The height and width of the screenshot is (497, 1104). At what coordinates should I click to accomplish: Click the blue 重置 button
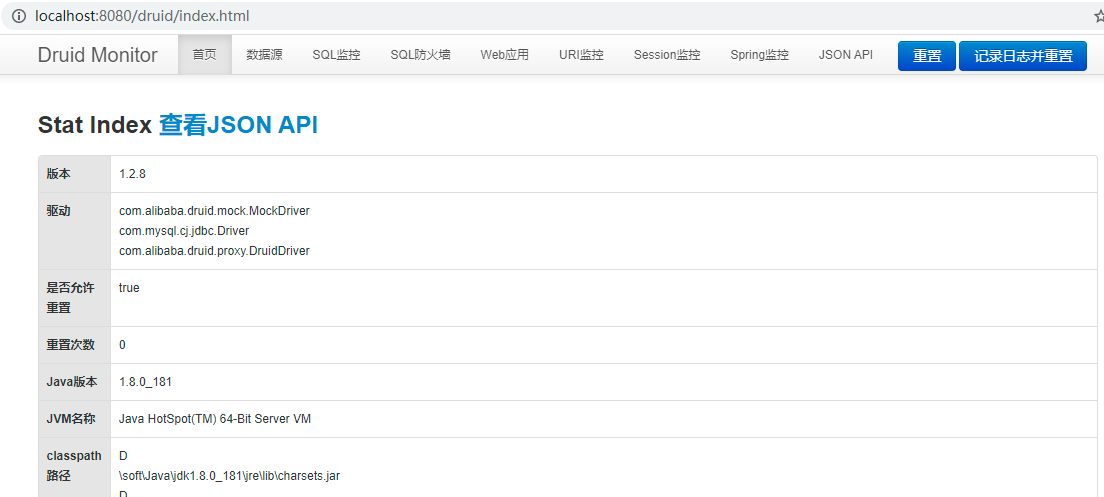(927, 56)
